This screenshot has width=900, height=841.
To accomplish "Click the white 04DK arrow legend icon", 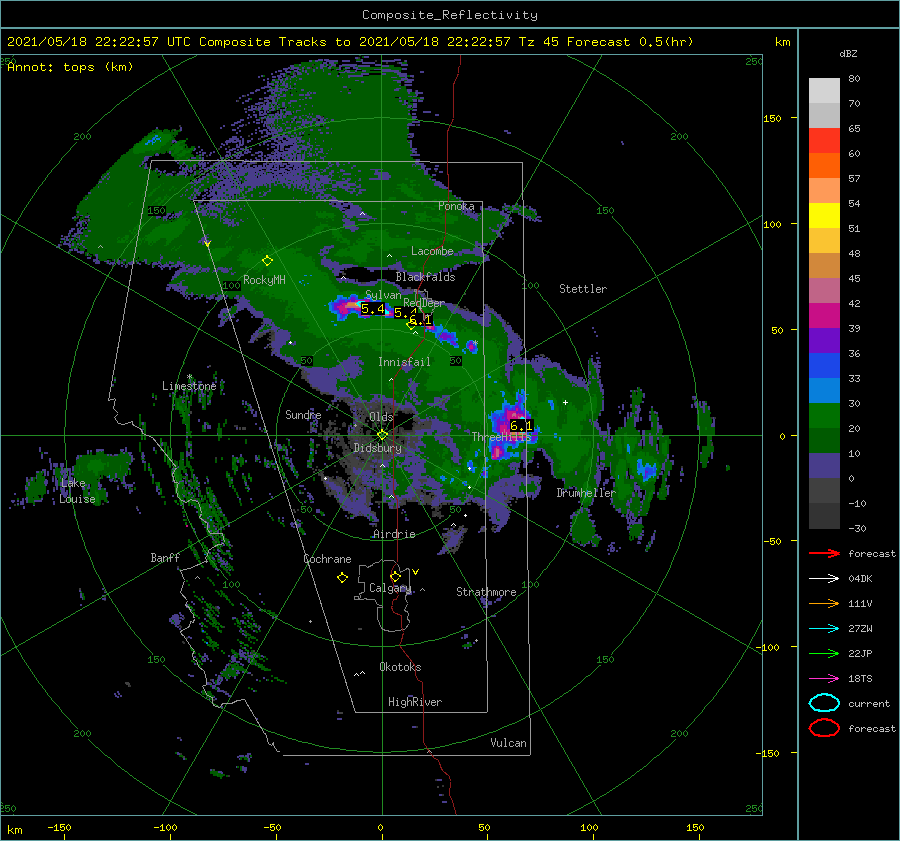I will (824, 578).
